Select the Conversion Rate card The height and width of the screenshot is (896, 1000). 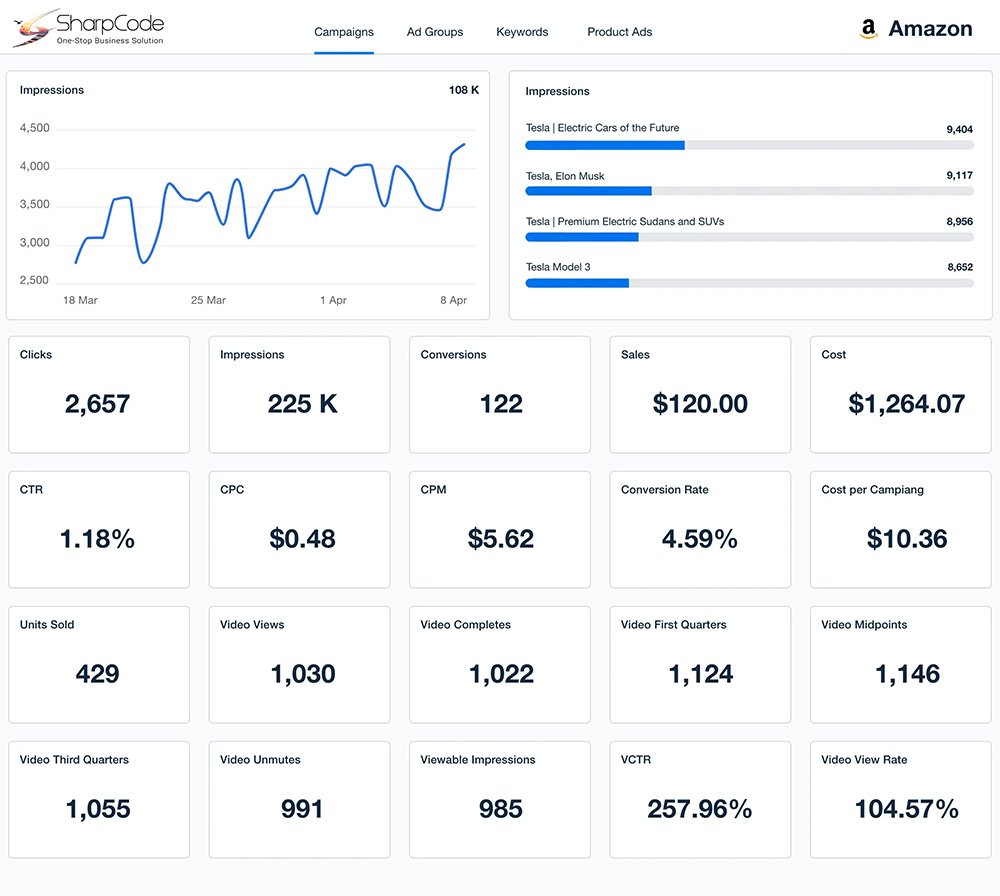tap(700, 529)
